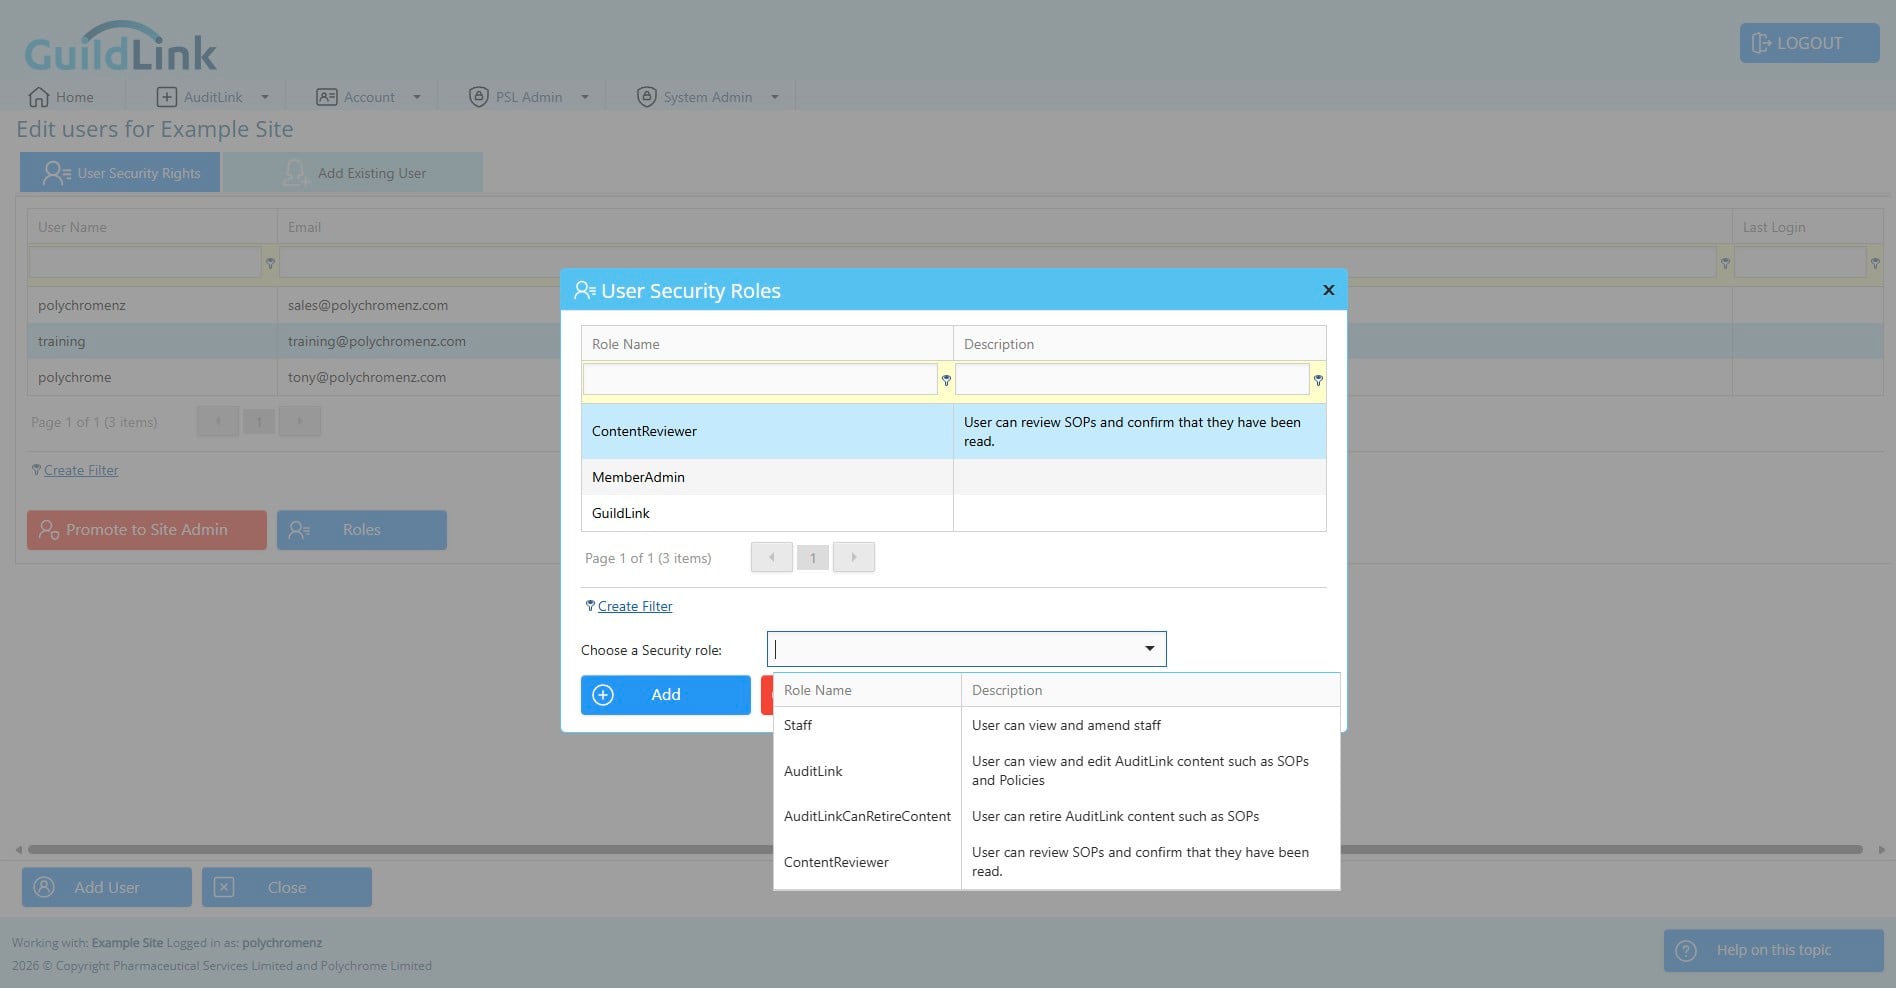This screenshot has width=1896, height=988.
Task: Click the User Name filter input field
Action: coord(145,262)
